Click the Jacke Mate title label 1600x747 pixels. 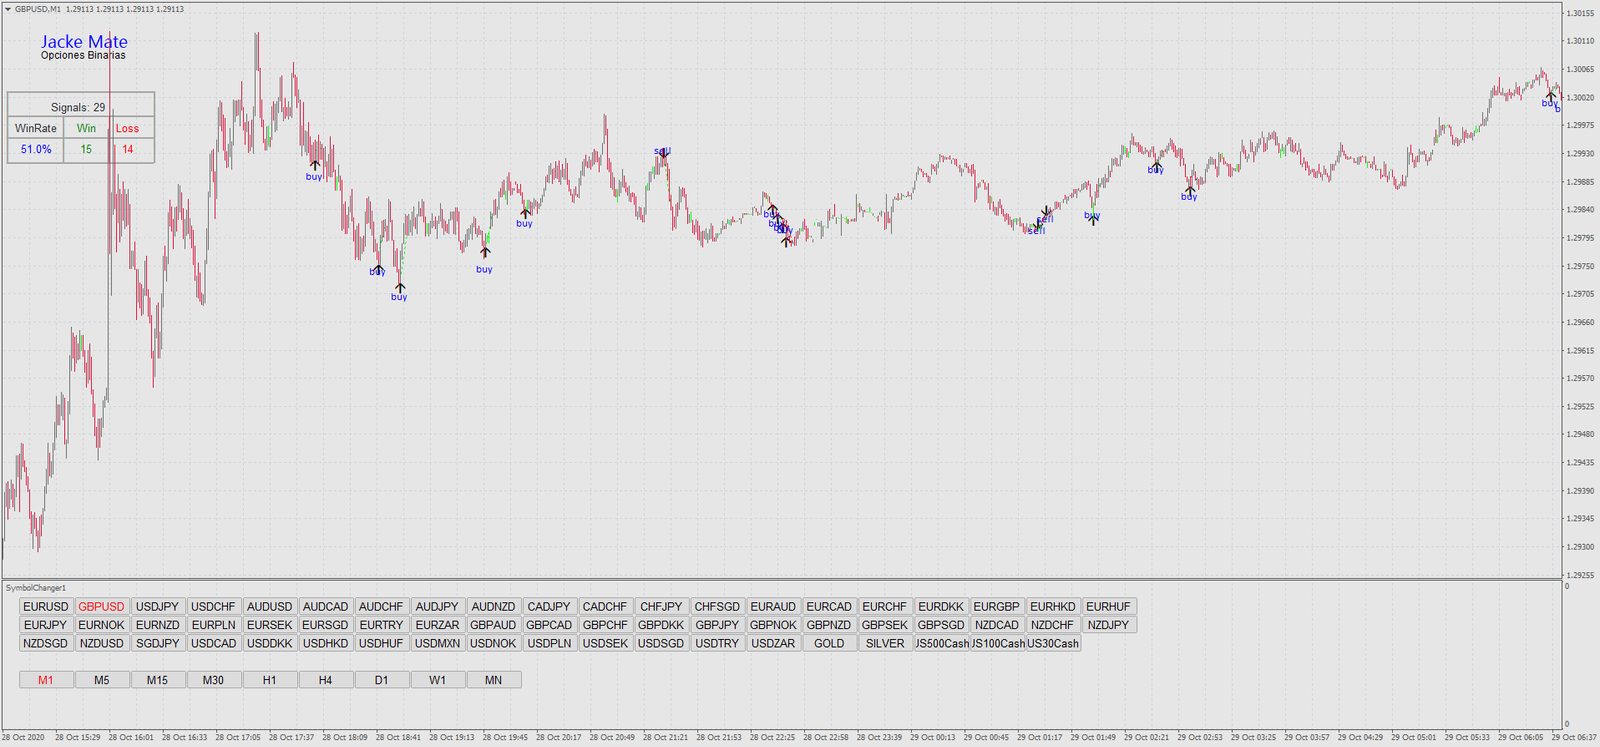click(x=84, y=42)
